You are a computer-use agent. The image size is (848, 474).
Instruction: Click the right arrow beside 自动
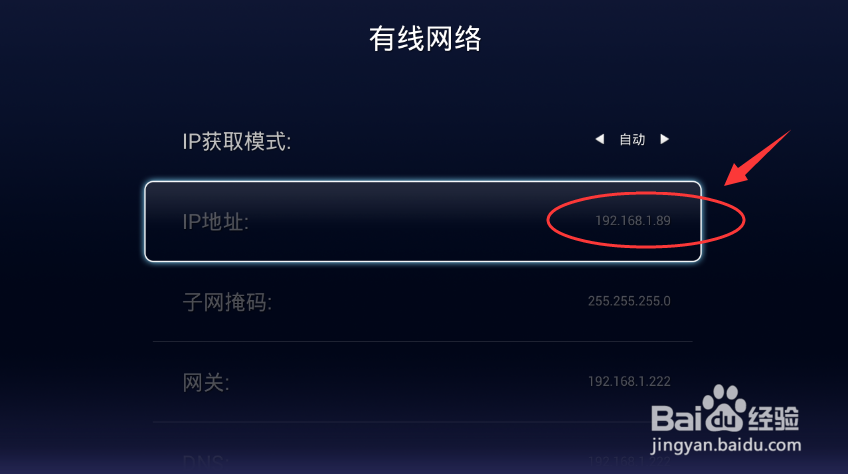(665, 139)
